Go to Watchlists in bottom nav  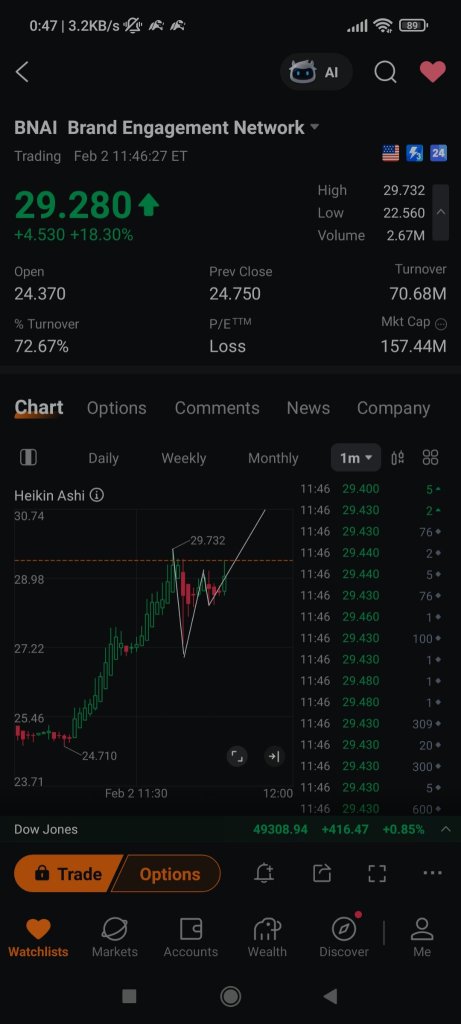click(x=38, y=938)
